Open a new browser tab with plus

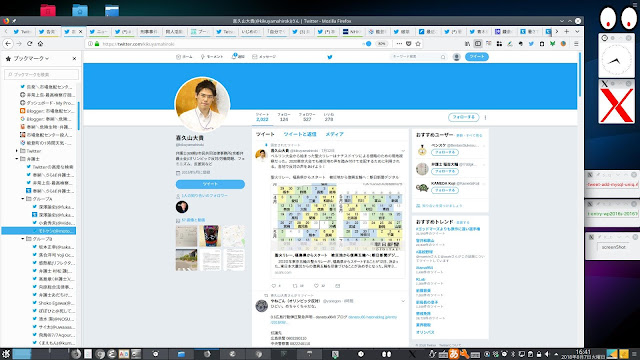(567, 31)
